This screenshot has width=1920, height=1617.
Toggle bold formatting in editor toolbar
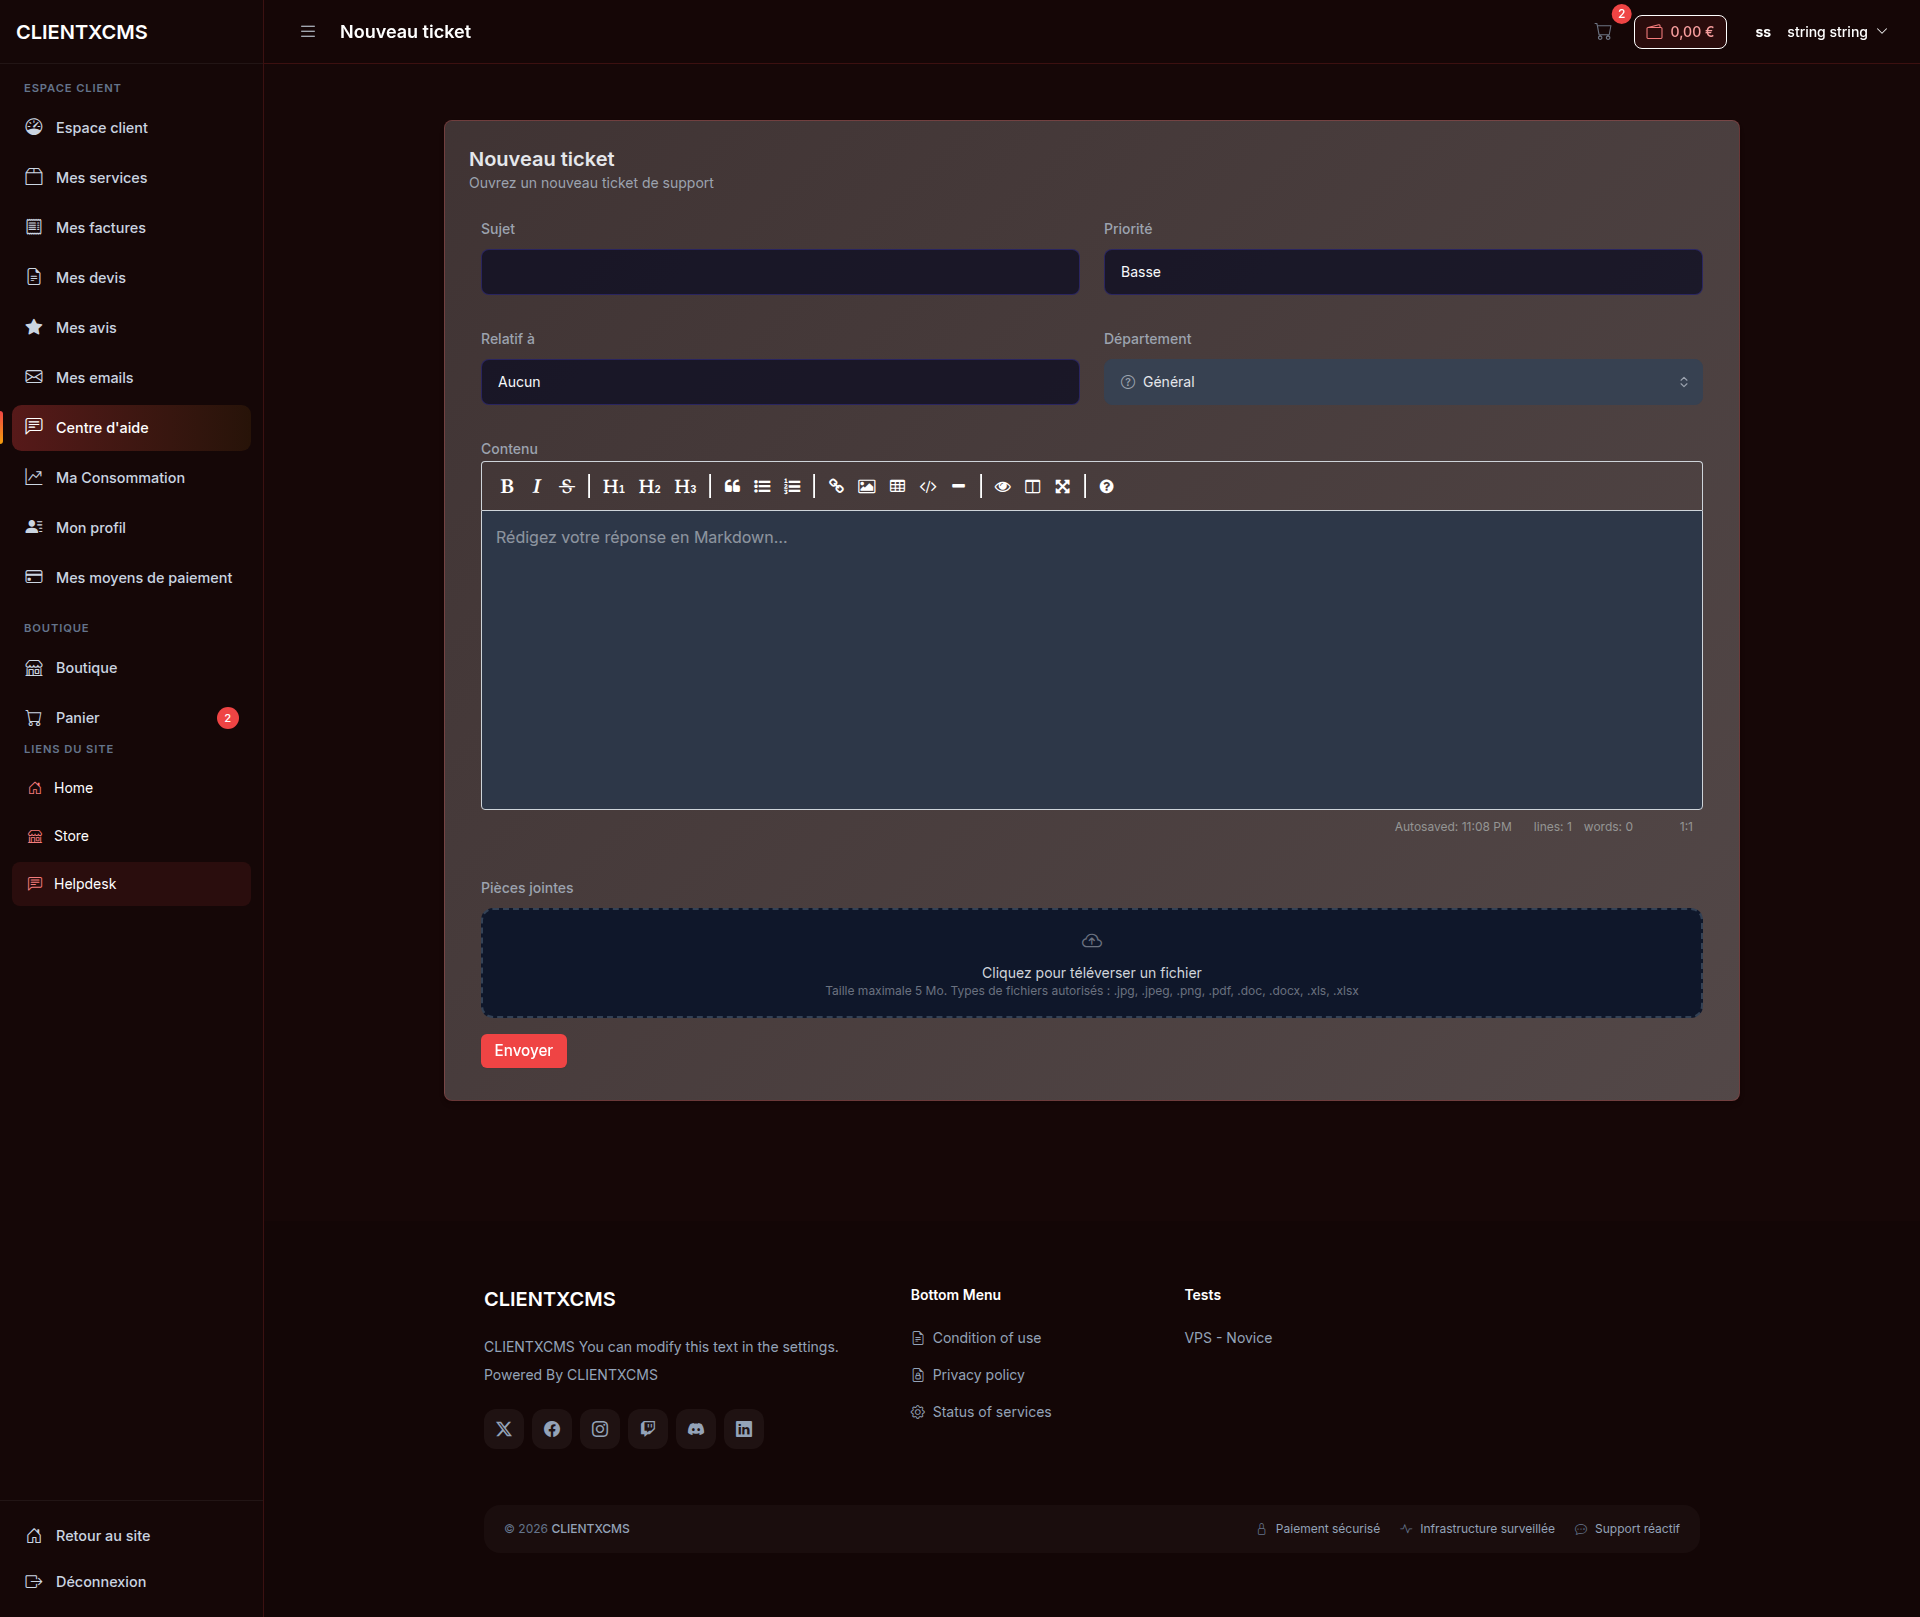507,487
